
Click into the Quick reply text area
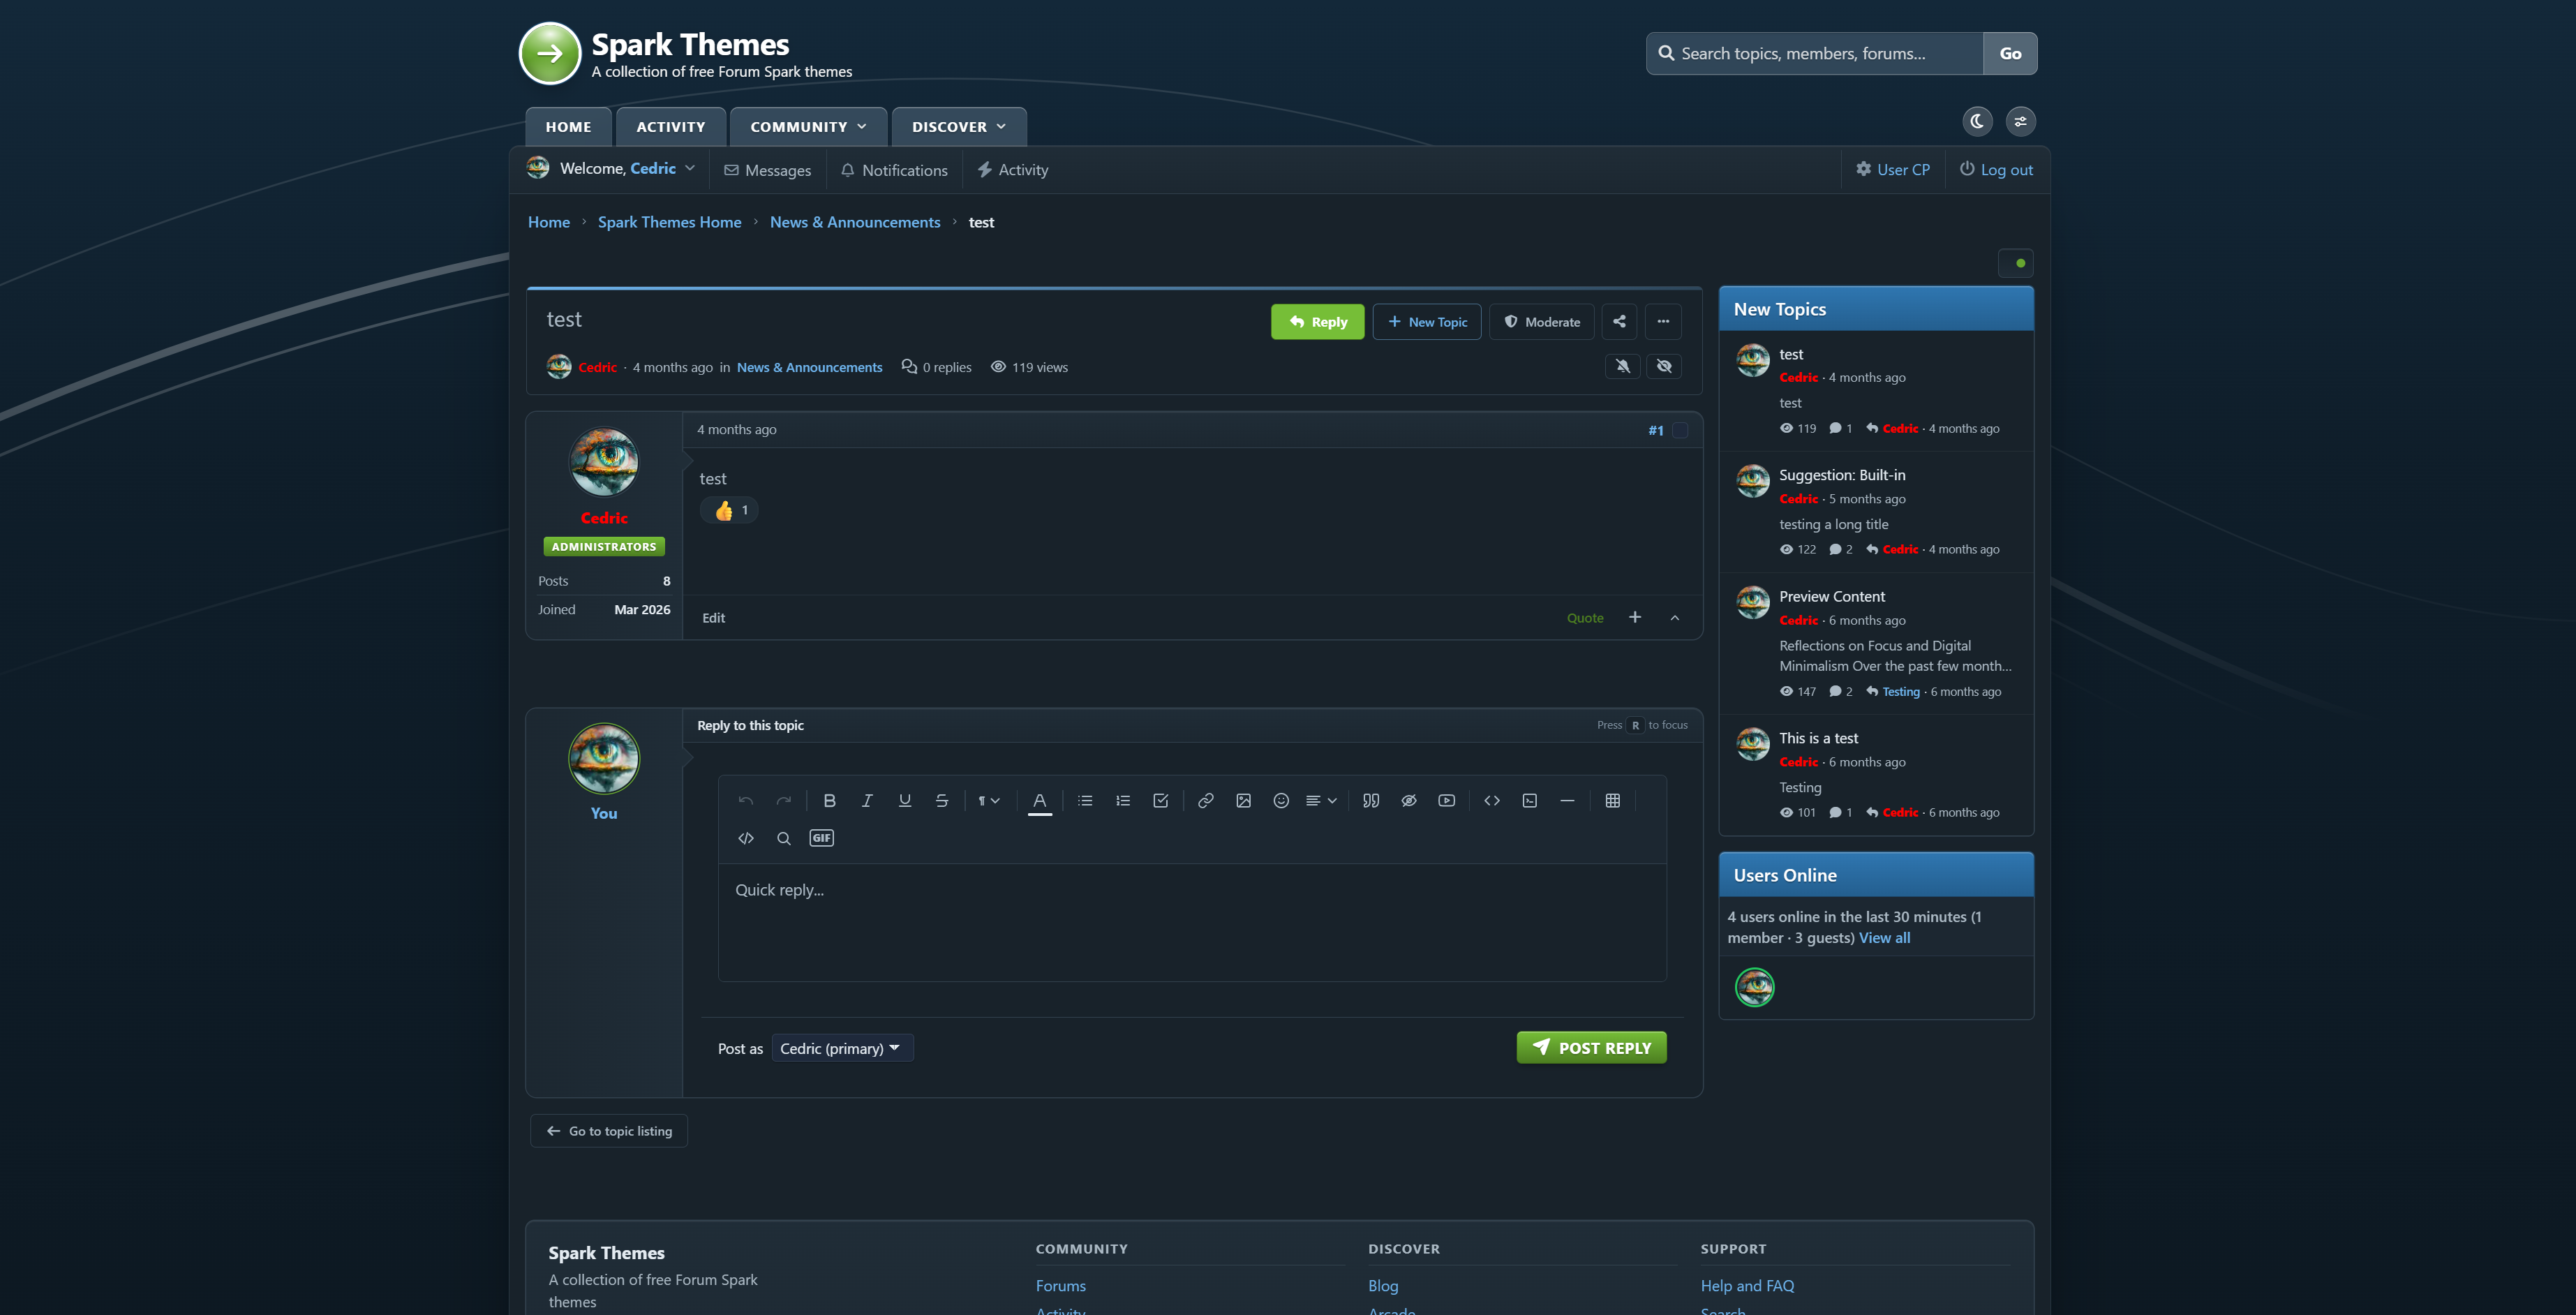pos(1192,922)
